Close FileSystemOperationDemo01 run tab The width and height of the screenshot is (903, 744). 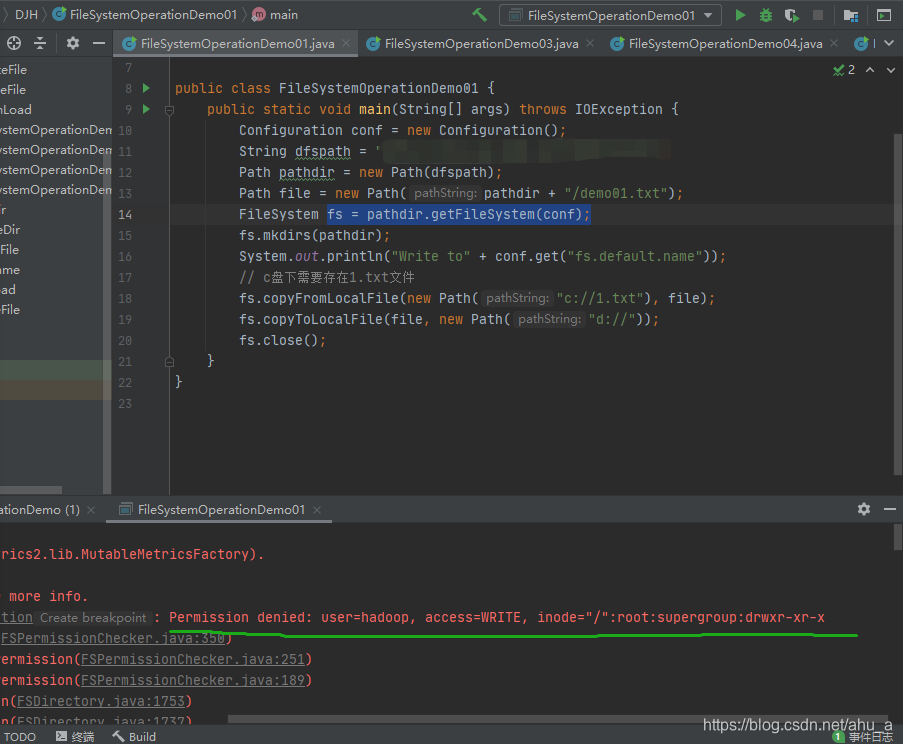pos(317,510)
